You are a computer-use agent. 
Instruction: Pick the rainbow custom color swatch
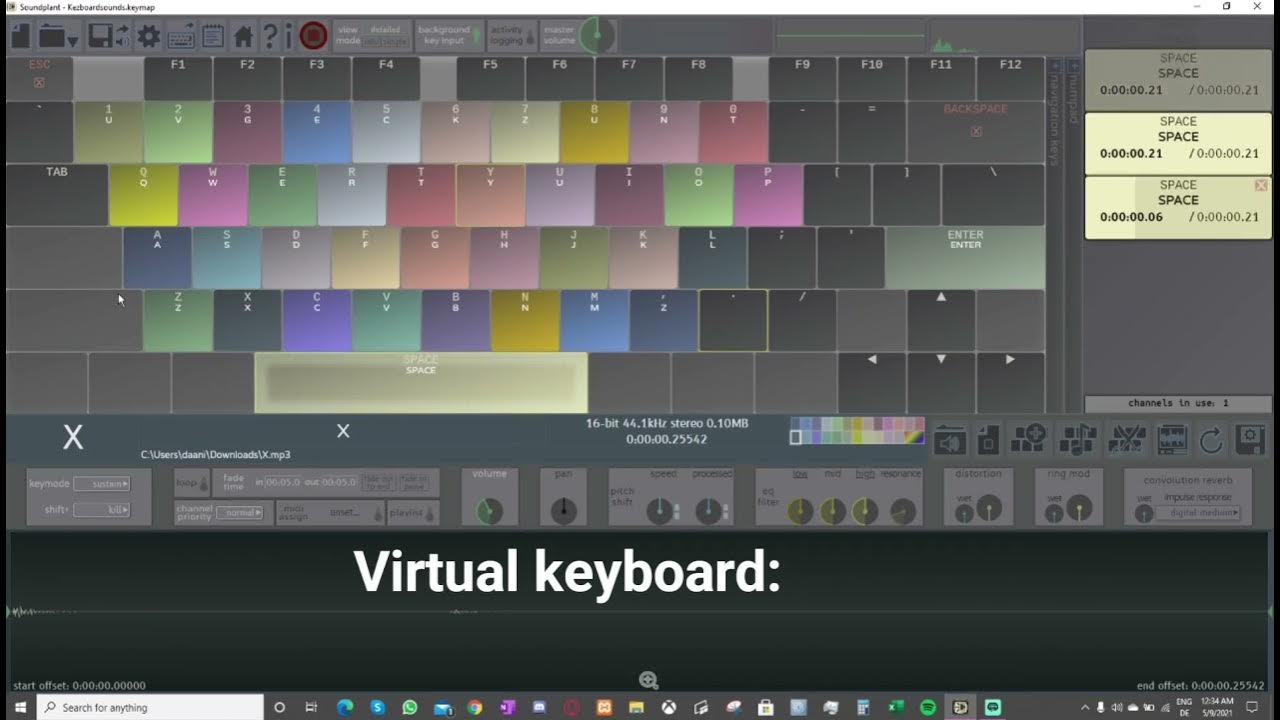916,437
